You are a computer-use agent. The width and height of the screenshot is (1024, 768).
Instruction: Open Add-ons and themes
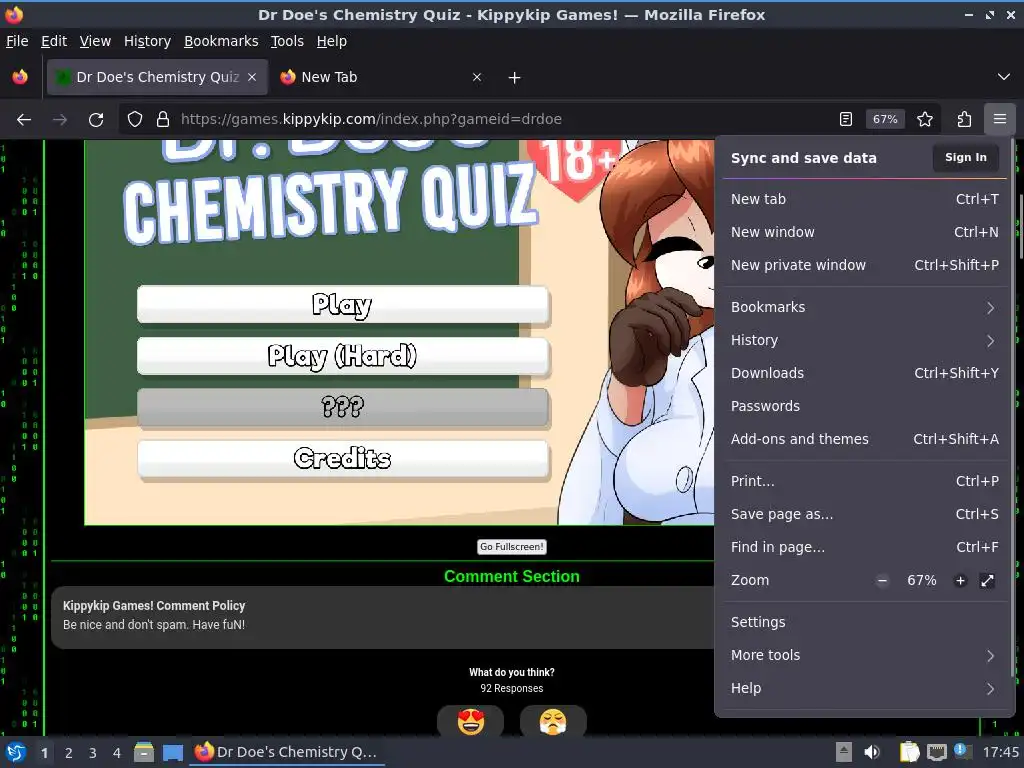pos(863,440)
